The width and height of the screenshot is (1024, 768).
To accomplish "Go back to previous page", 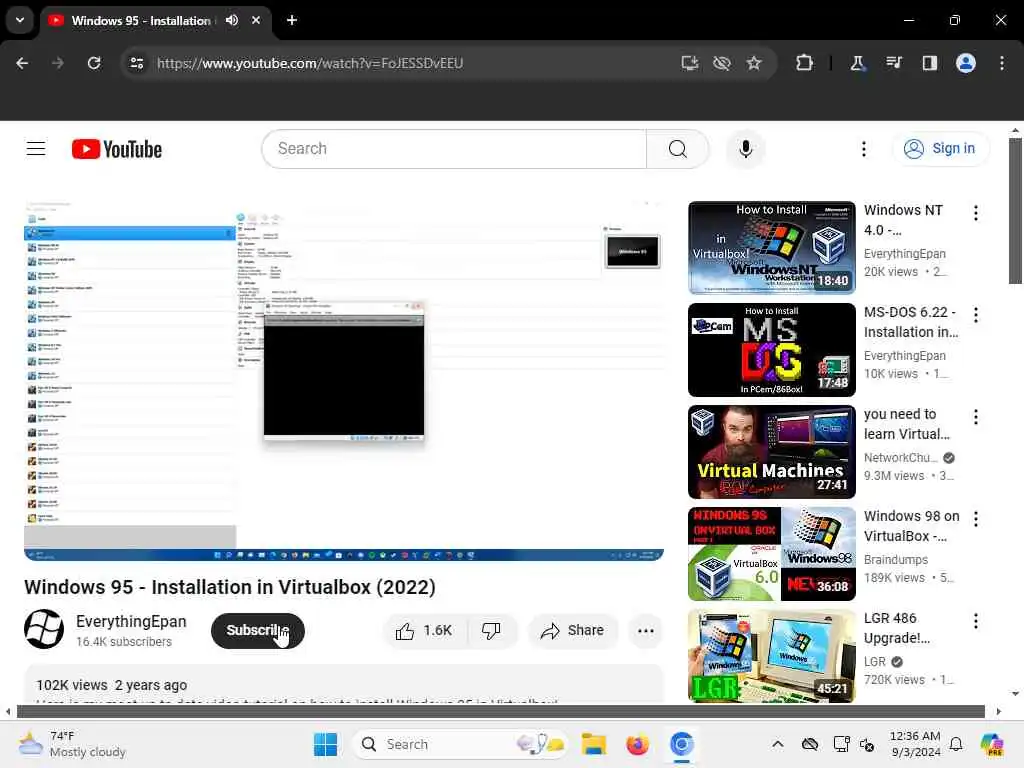I will tap(22, 63).
